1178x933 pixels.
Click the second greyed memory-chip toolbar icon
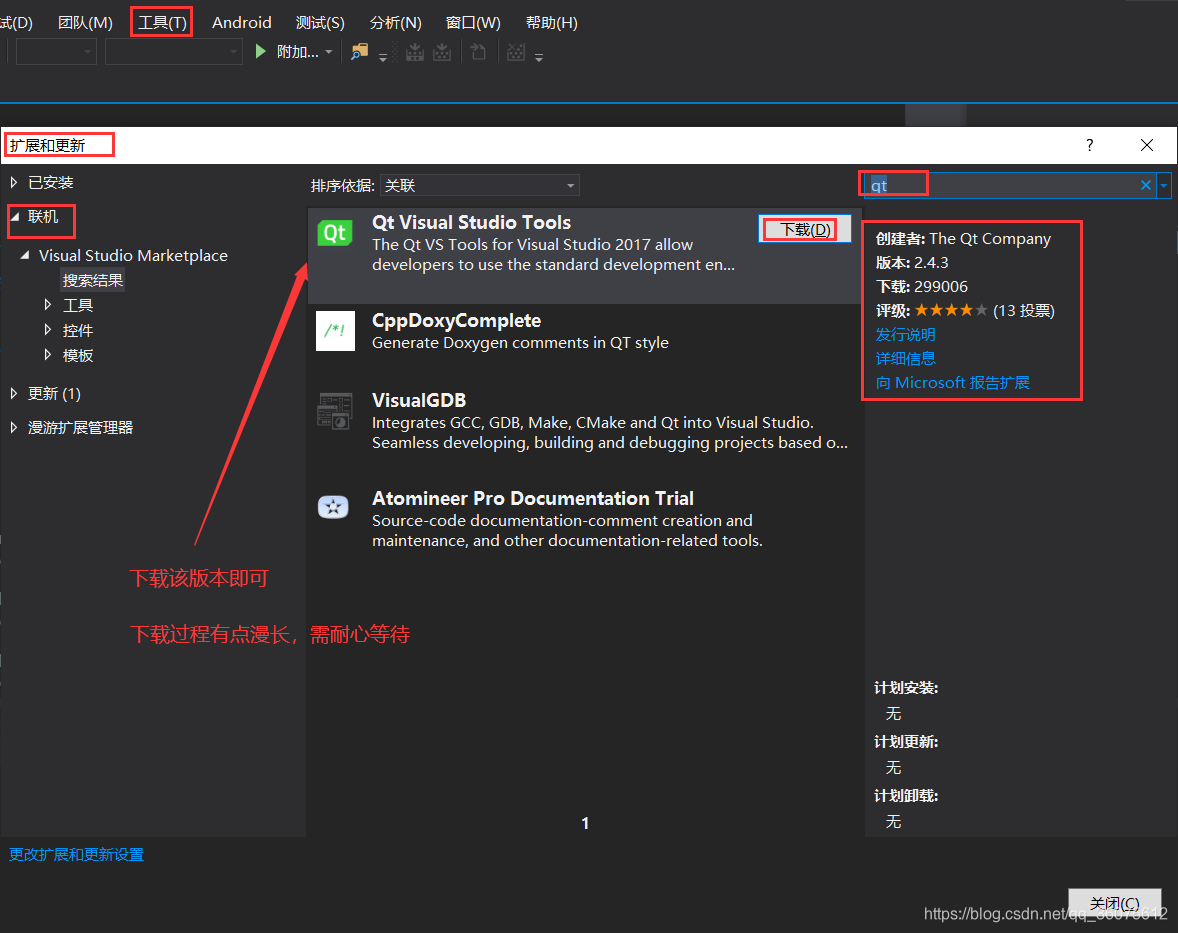pos(443,52)
